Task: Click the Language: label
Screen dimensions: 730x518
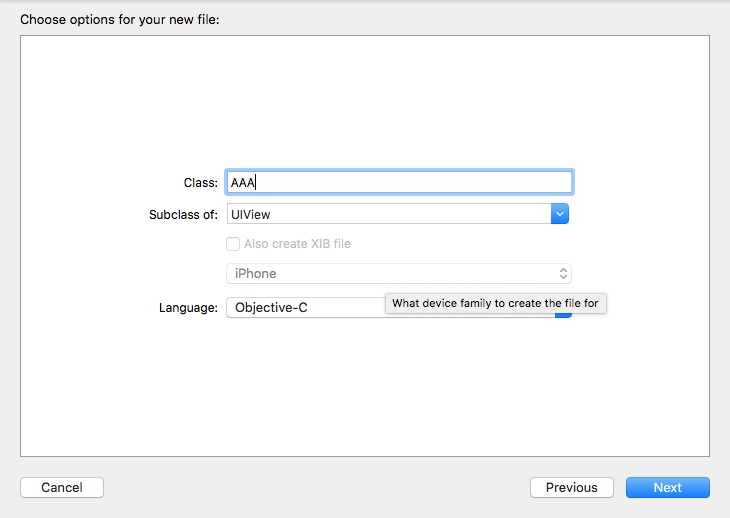Action: tap(189, 308)
